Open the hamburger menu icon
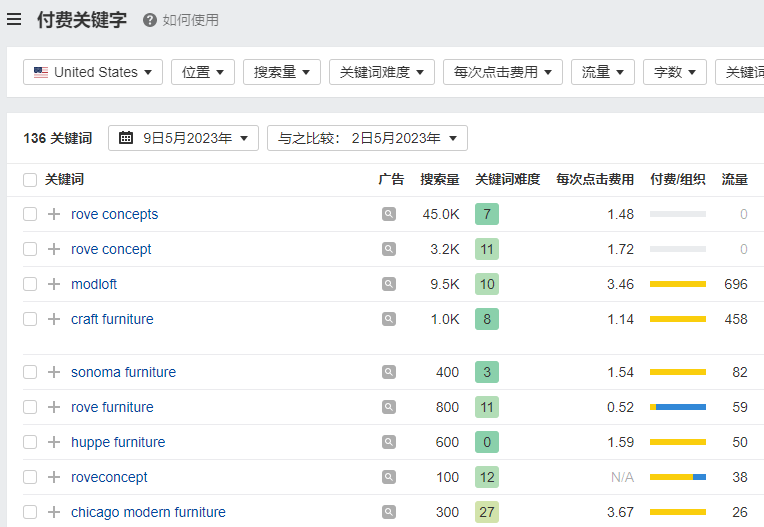 coord(14,19)
